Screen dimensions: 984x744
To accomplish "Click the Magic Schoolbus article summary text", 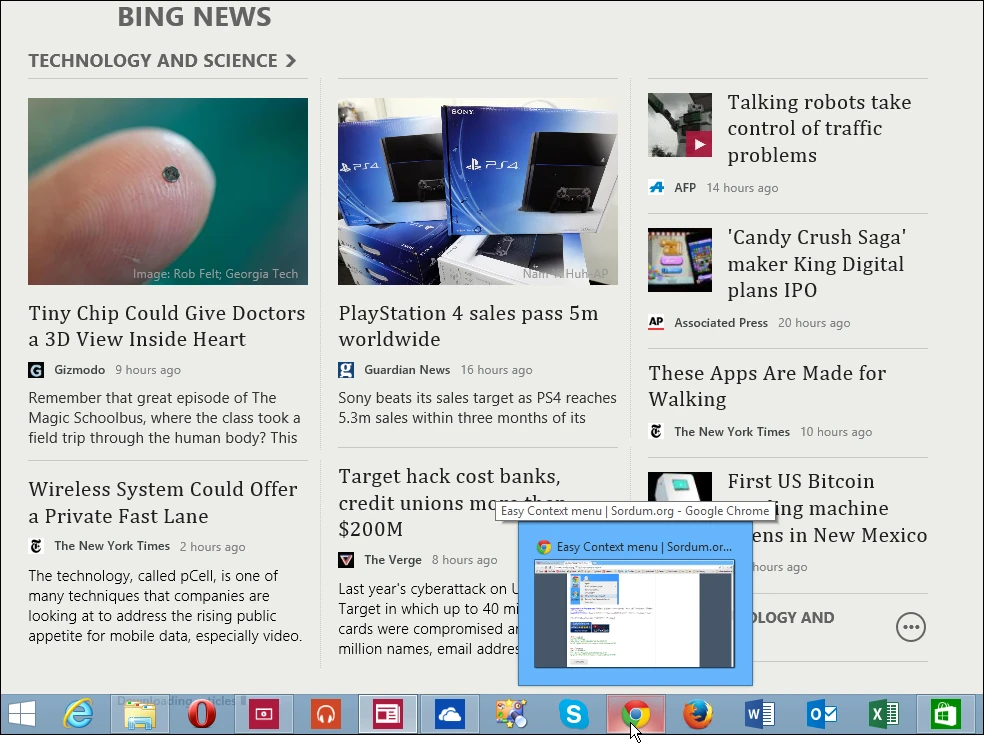I will [164, 418].
